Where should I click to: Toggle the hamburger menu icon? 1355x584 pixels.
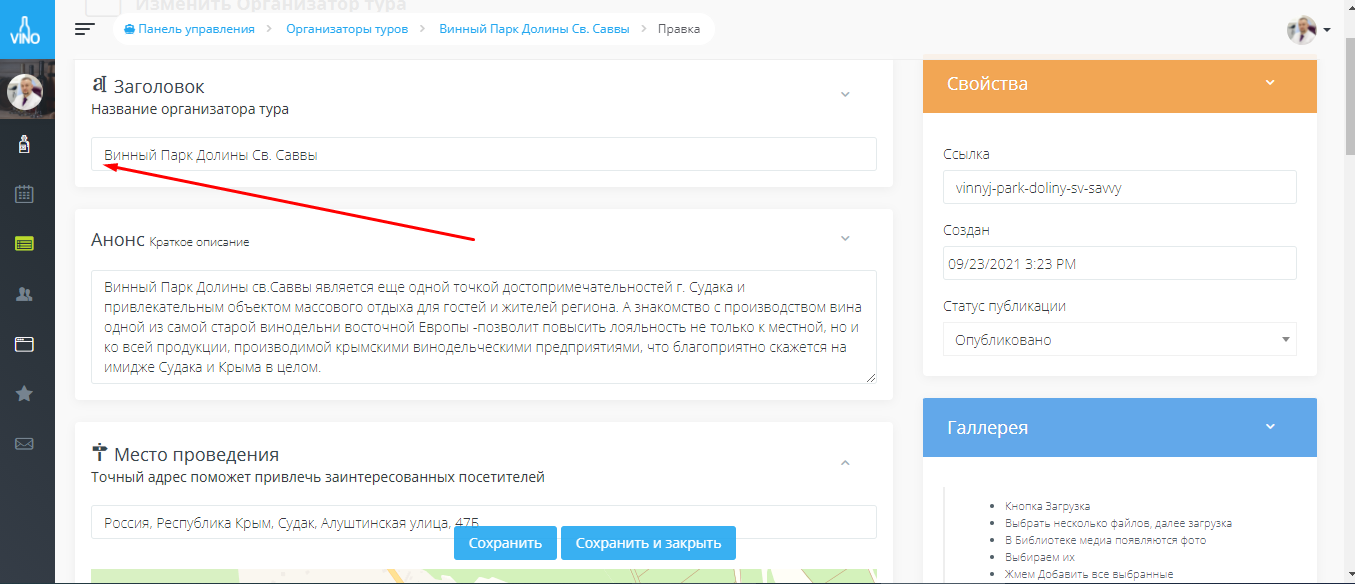click(85, 29)
